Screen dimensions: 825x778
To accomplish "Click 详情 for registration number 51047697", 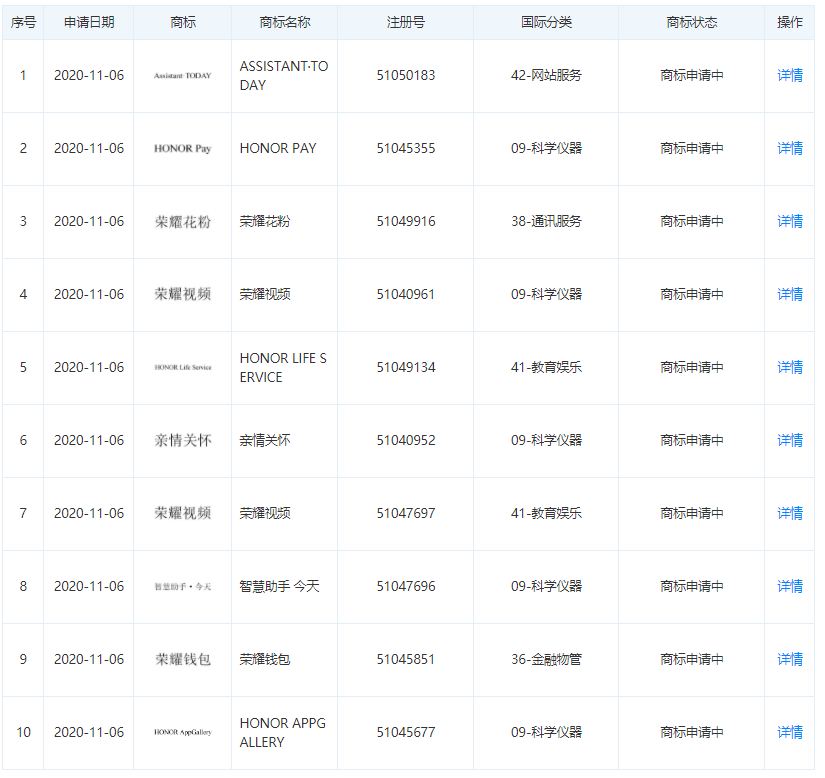I will (789, 513).
